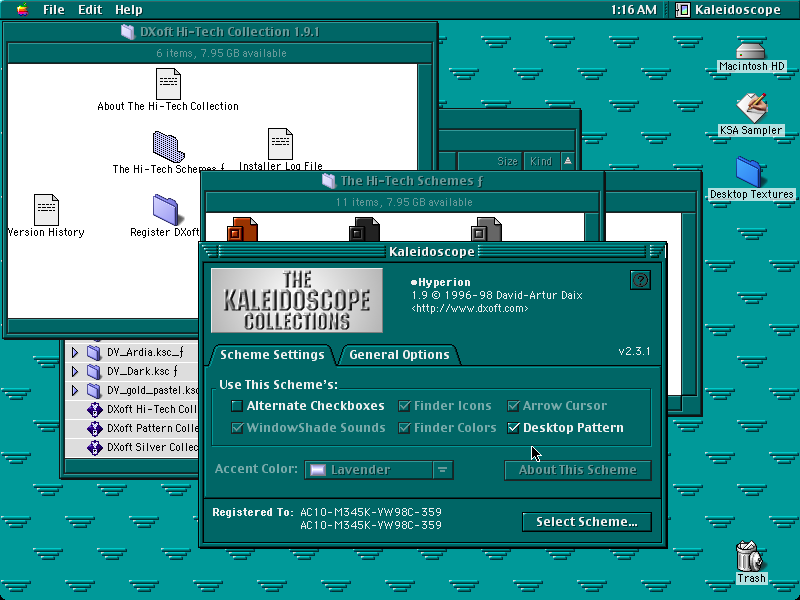Screen dimensions: 800x600
Task: Click the Registered To serial number text
Action: [x=370, y=518]
